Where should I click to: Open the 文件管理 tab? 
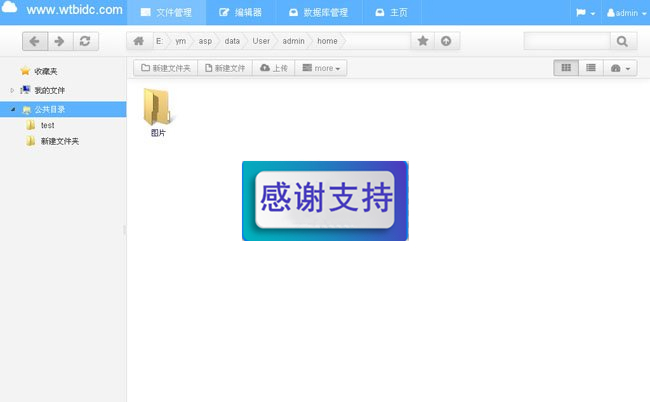[166, 12]
